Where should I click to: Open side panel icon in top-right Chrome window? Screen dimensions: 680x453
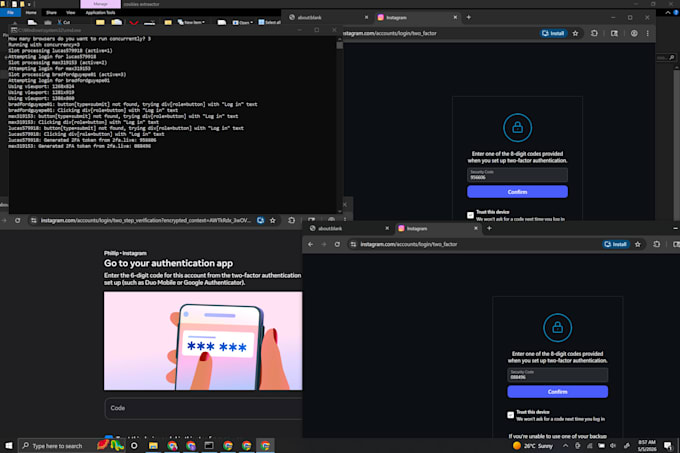(x=614, y=33)
